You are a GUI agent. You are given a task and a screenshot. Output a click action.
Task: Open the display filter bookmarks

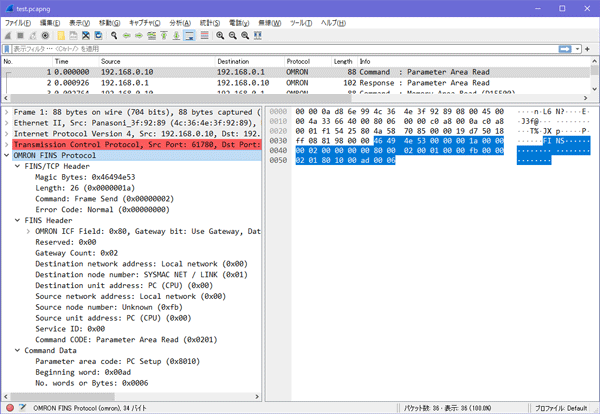pos(7,49)
